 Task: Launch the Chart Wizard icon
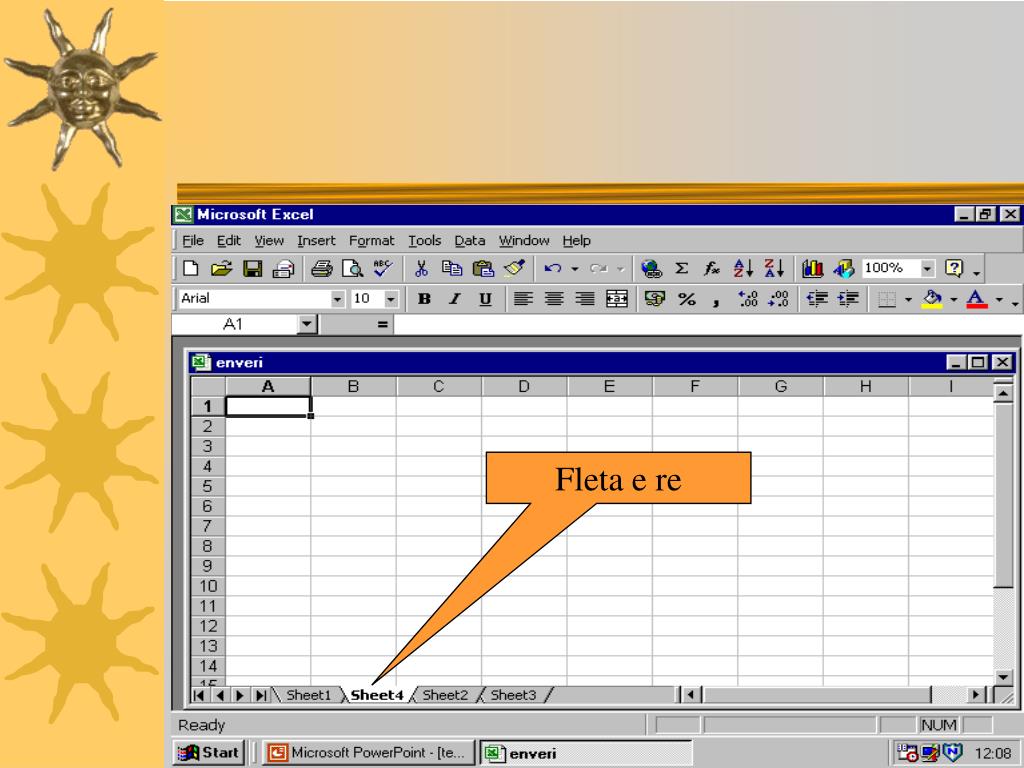click(812, 268)
